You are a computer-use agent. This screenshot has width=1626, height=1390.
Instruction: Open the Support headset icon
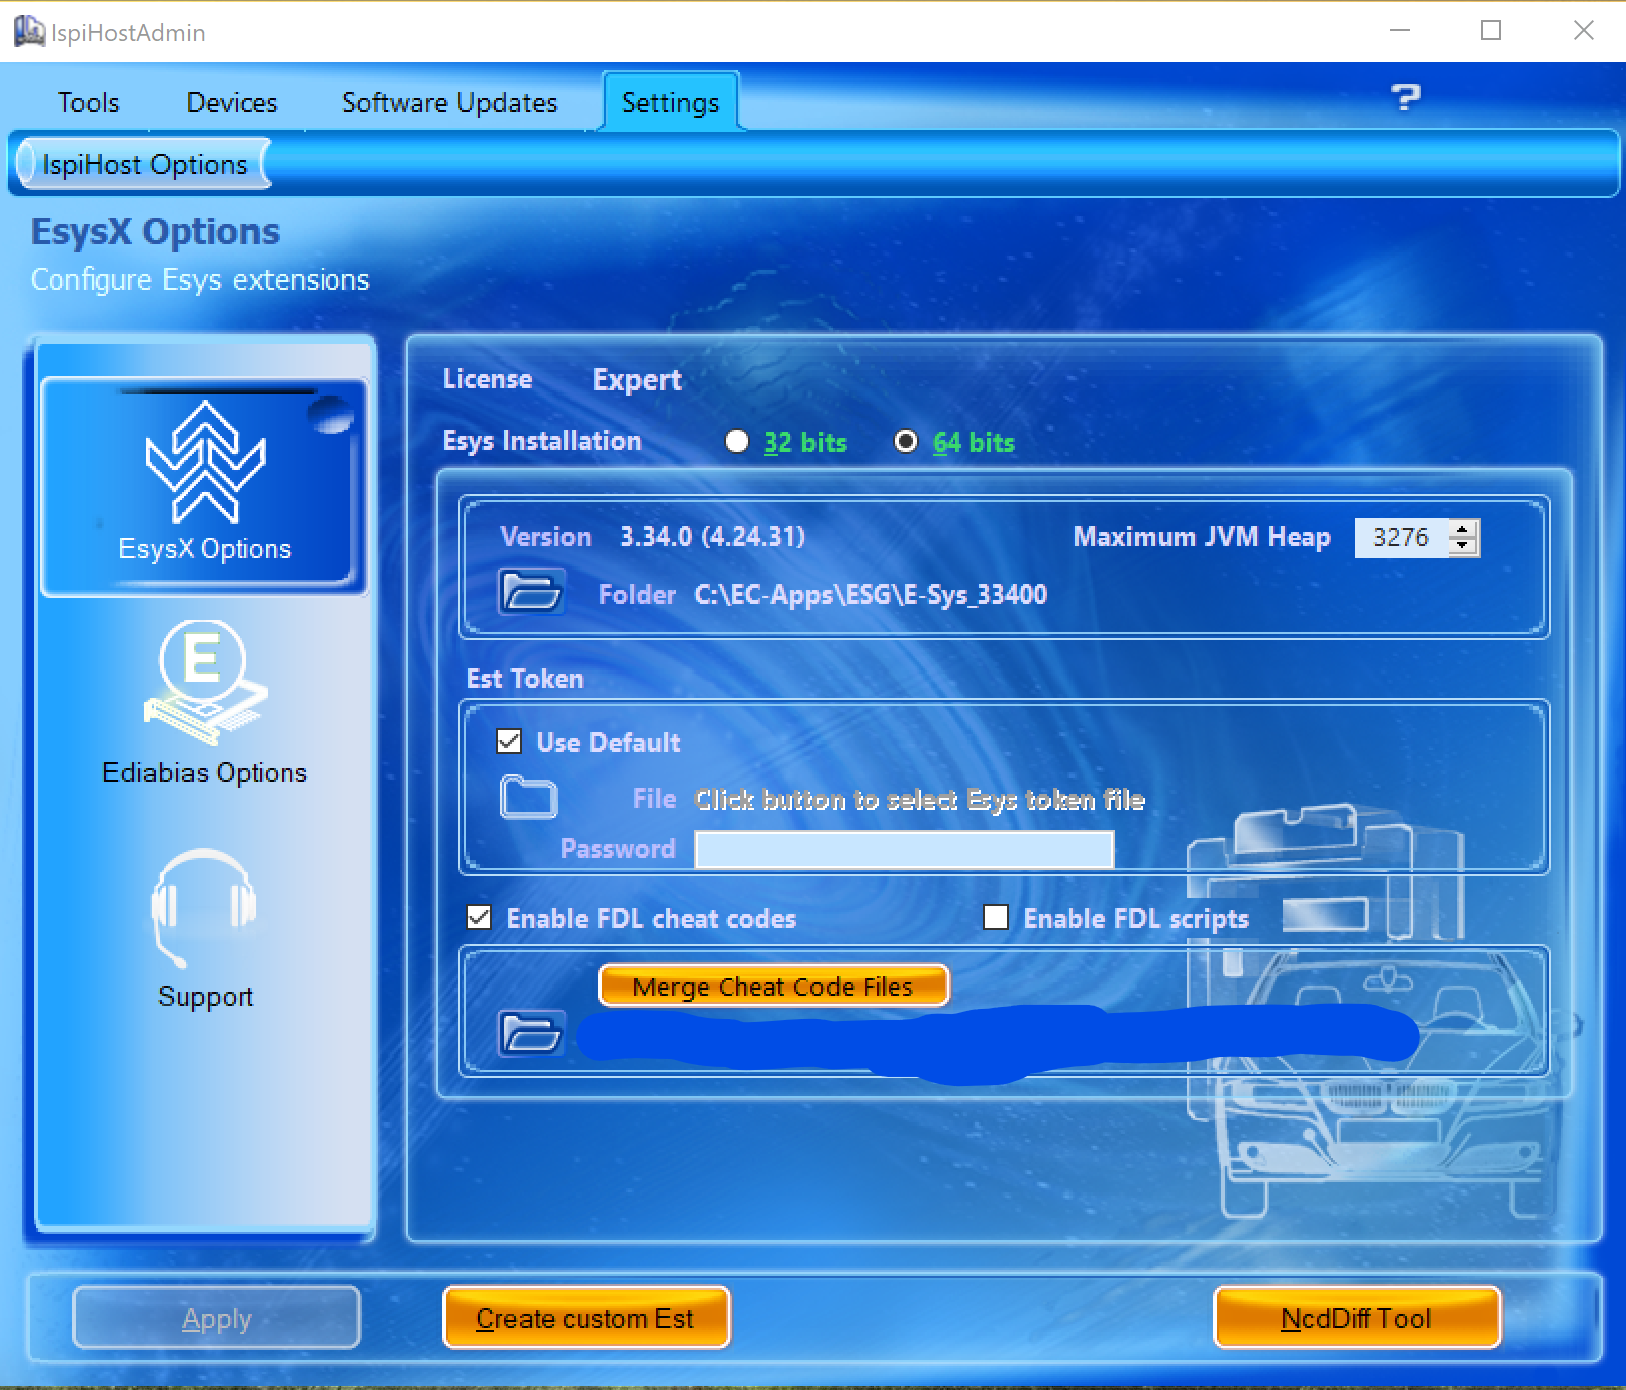205,908
